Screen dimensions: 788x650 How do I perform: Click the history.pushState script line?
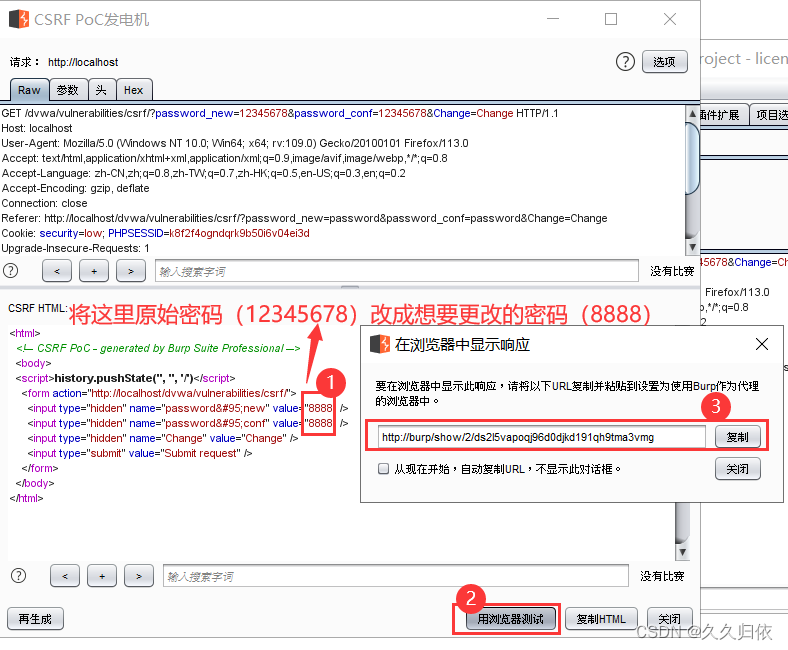coord(125,378)
